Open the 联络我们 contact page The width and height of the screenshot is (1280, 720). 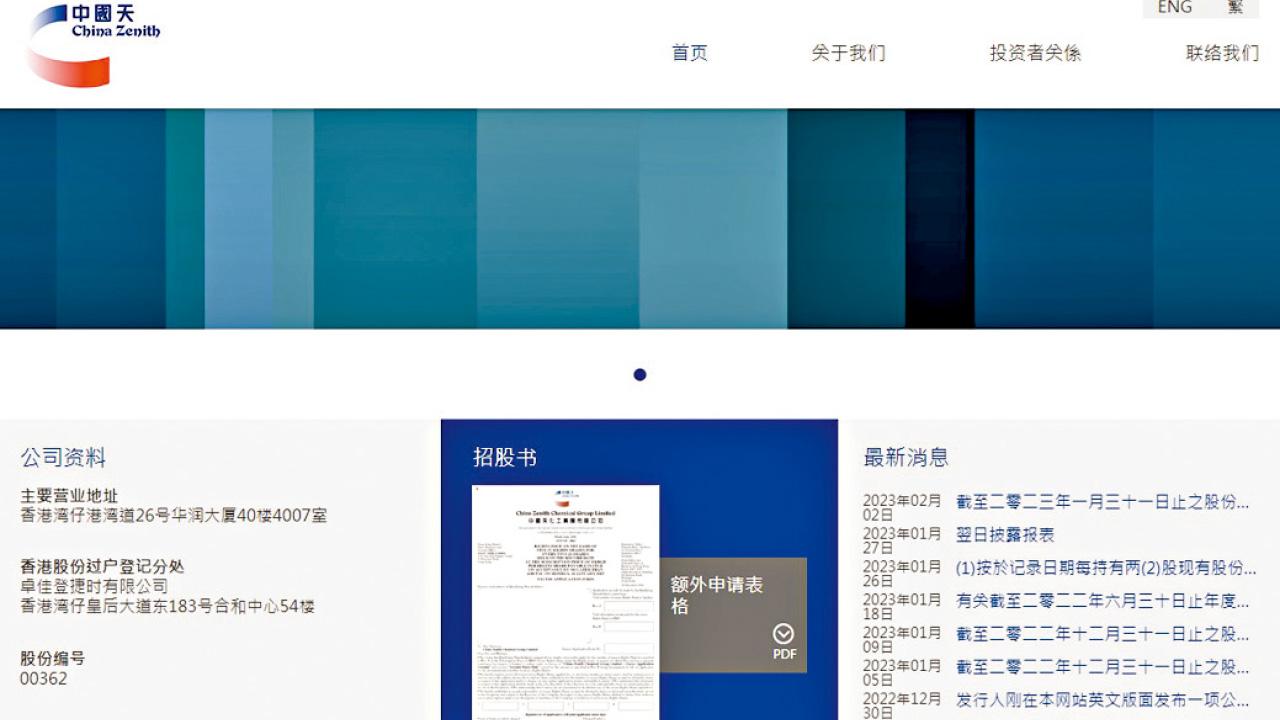[1221, 54]
